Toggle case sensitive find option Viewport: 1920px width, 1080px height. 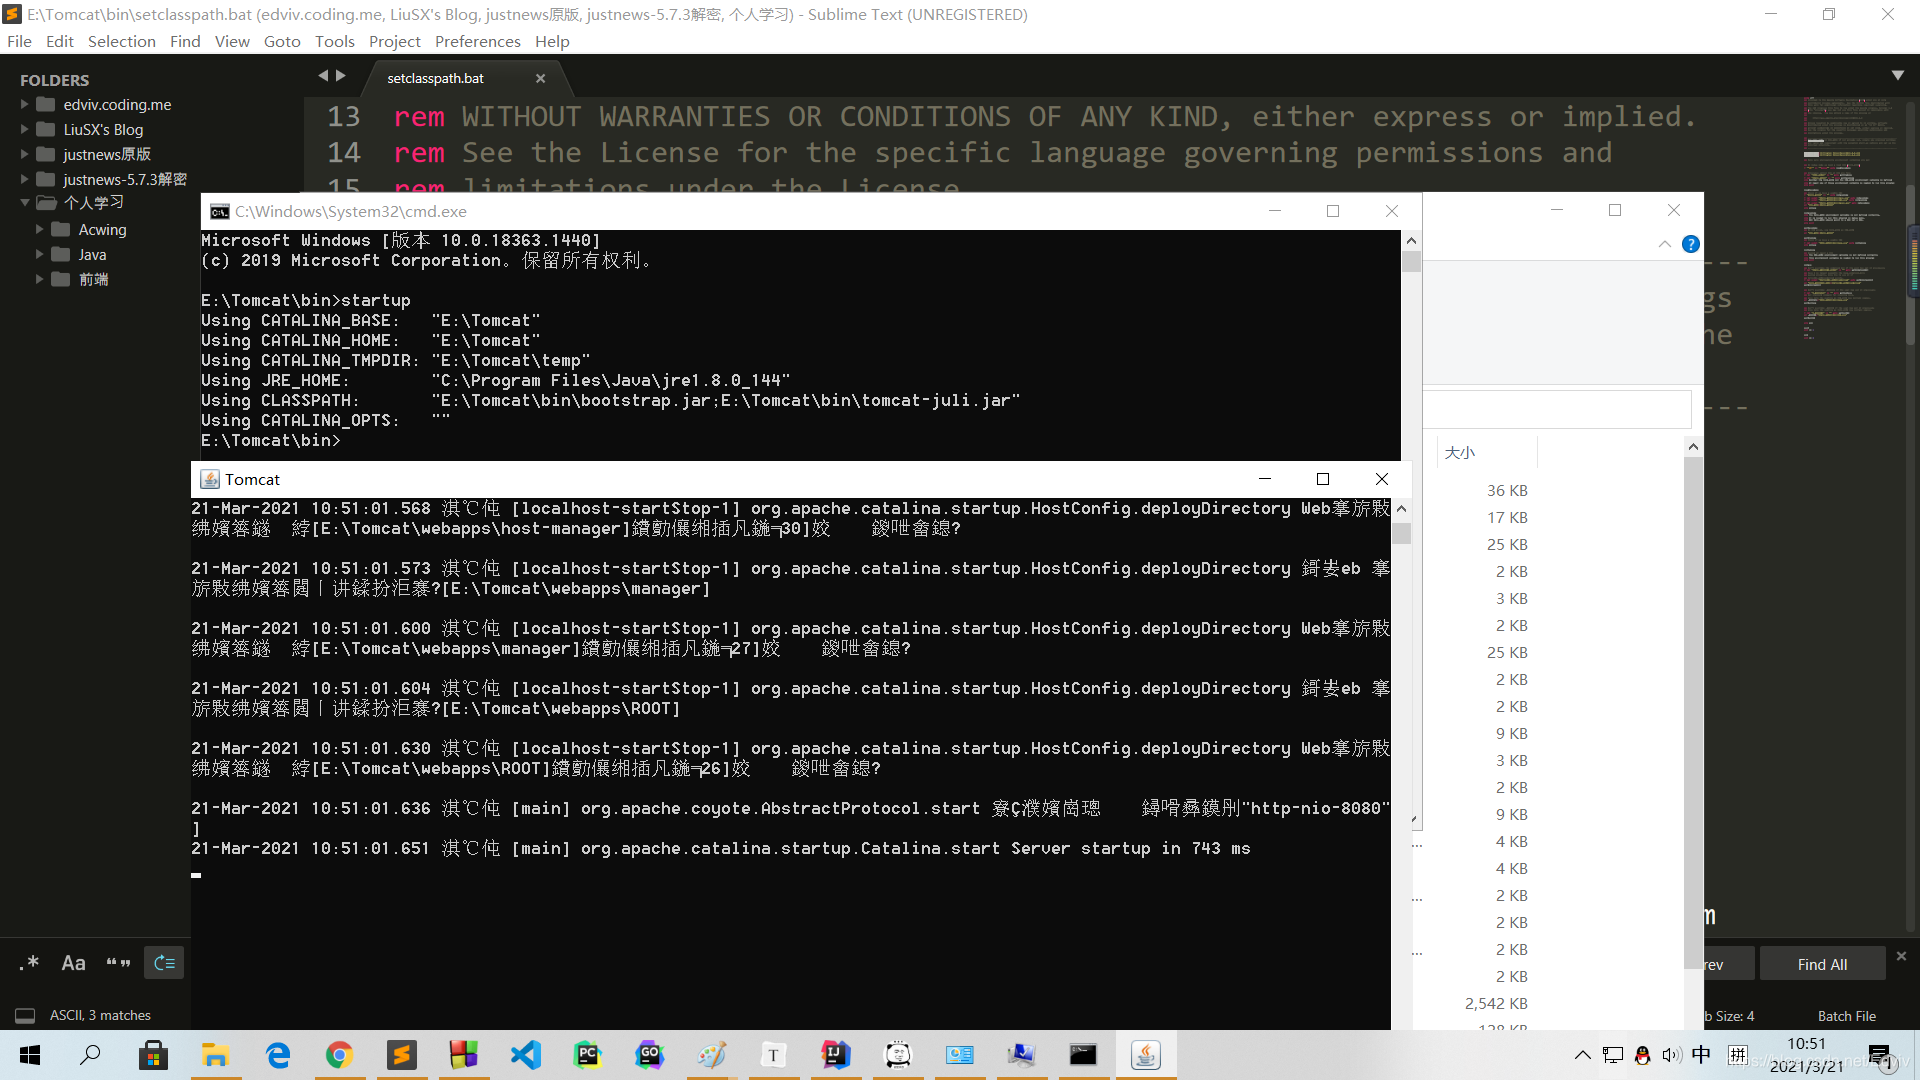(x=73, y=963)
